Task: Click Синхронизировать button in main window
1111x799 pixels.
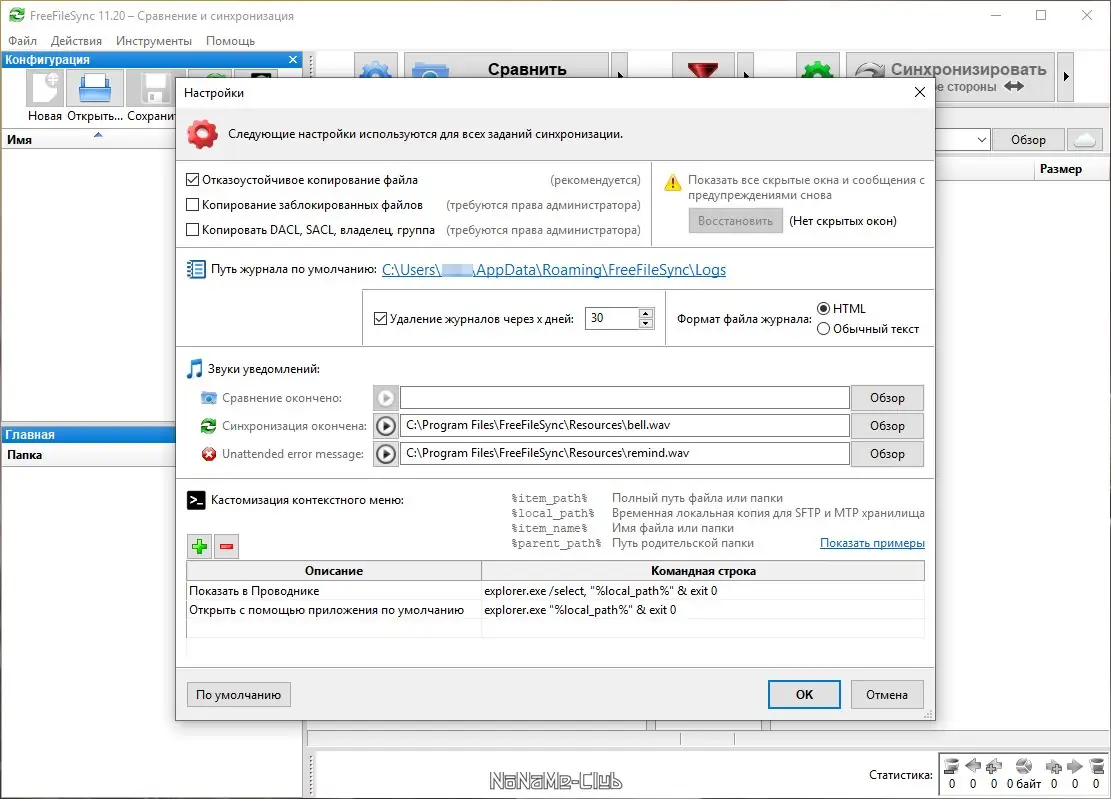Action: coord(950,76)
